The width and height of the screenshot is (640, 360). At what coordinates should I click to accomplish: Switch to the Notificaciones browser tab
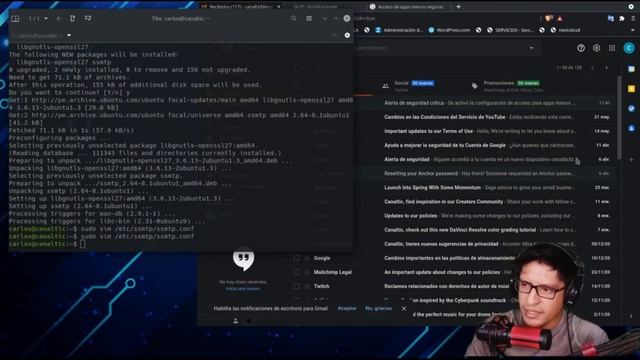(316, 7)
